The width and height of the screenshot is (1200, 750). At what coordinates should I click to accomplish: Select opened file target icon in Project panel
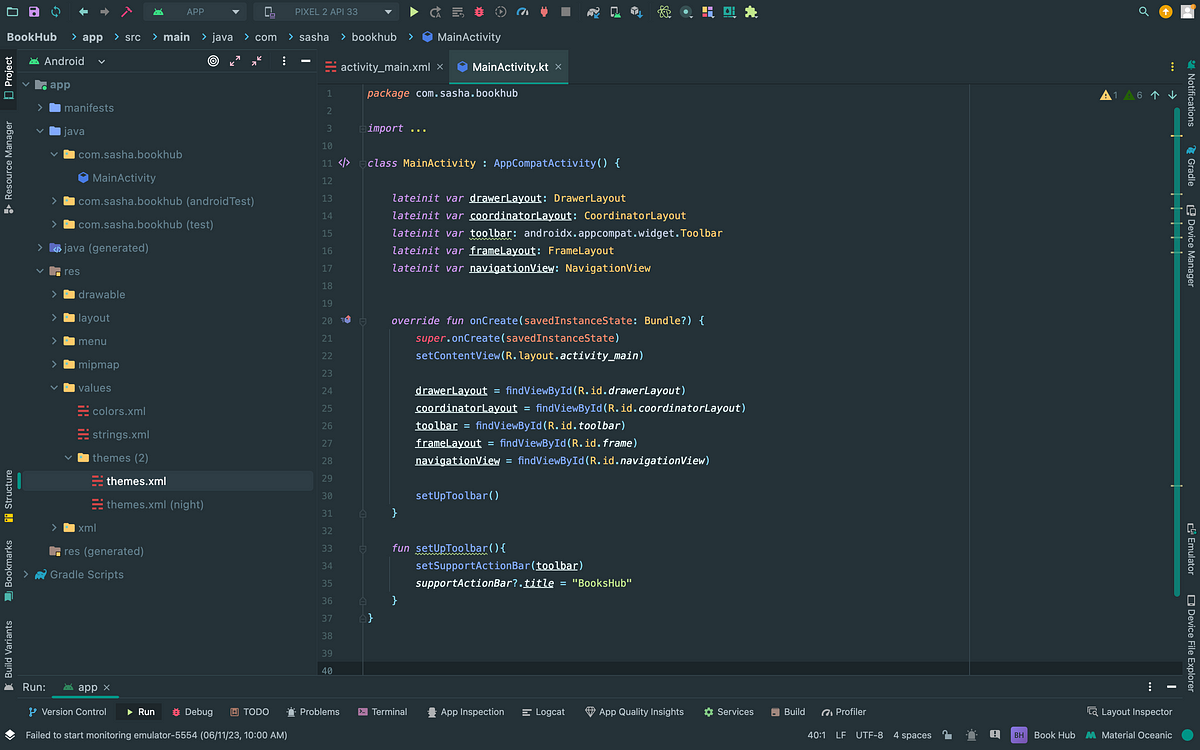coord(213,61)
